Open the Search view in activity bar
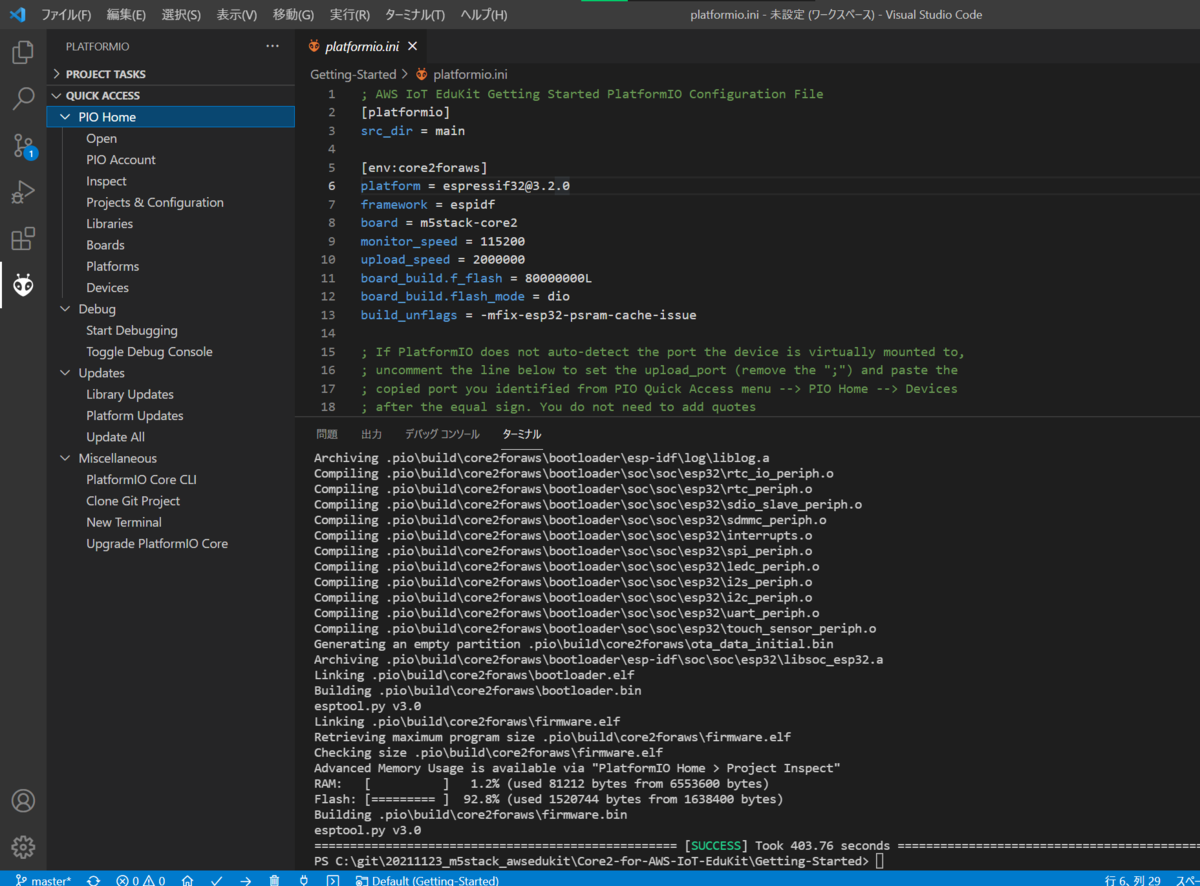 [23, 99]
